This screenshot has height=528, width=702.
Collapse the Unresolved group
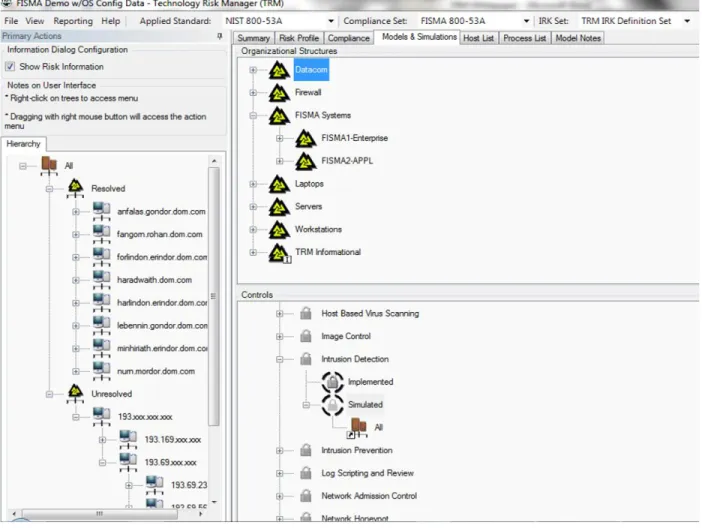49,395
